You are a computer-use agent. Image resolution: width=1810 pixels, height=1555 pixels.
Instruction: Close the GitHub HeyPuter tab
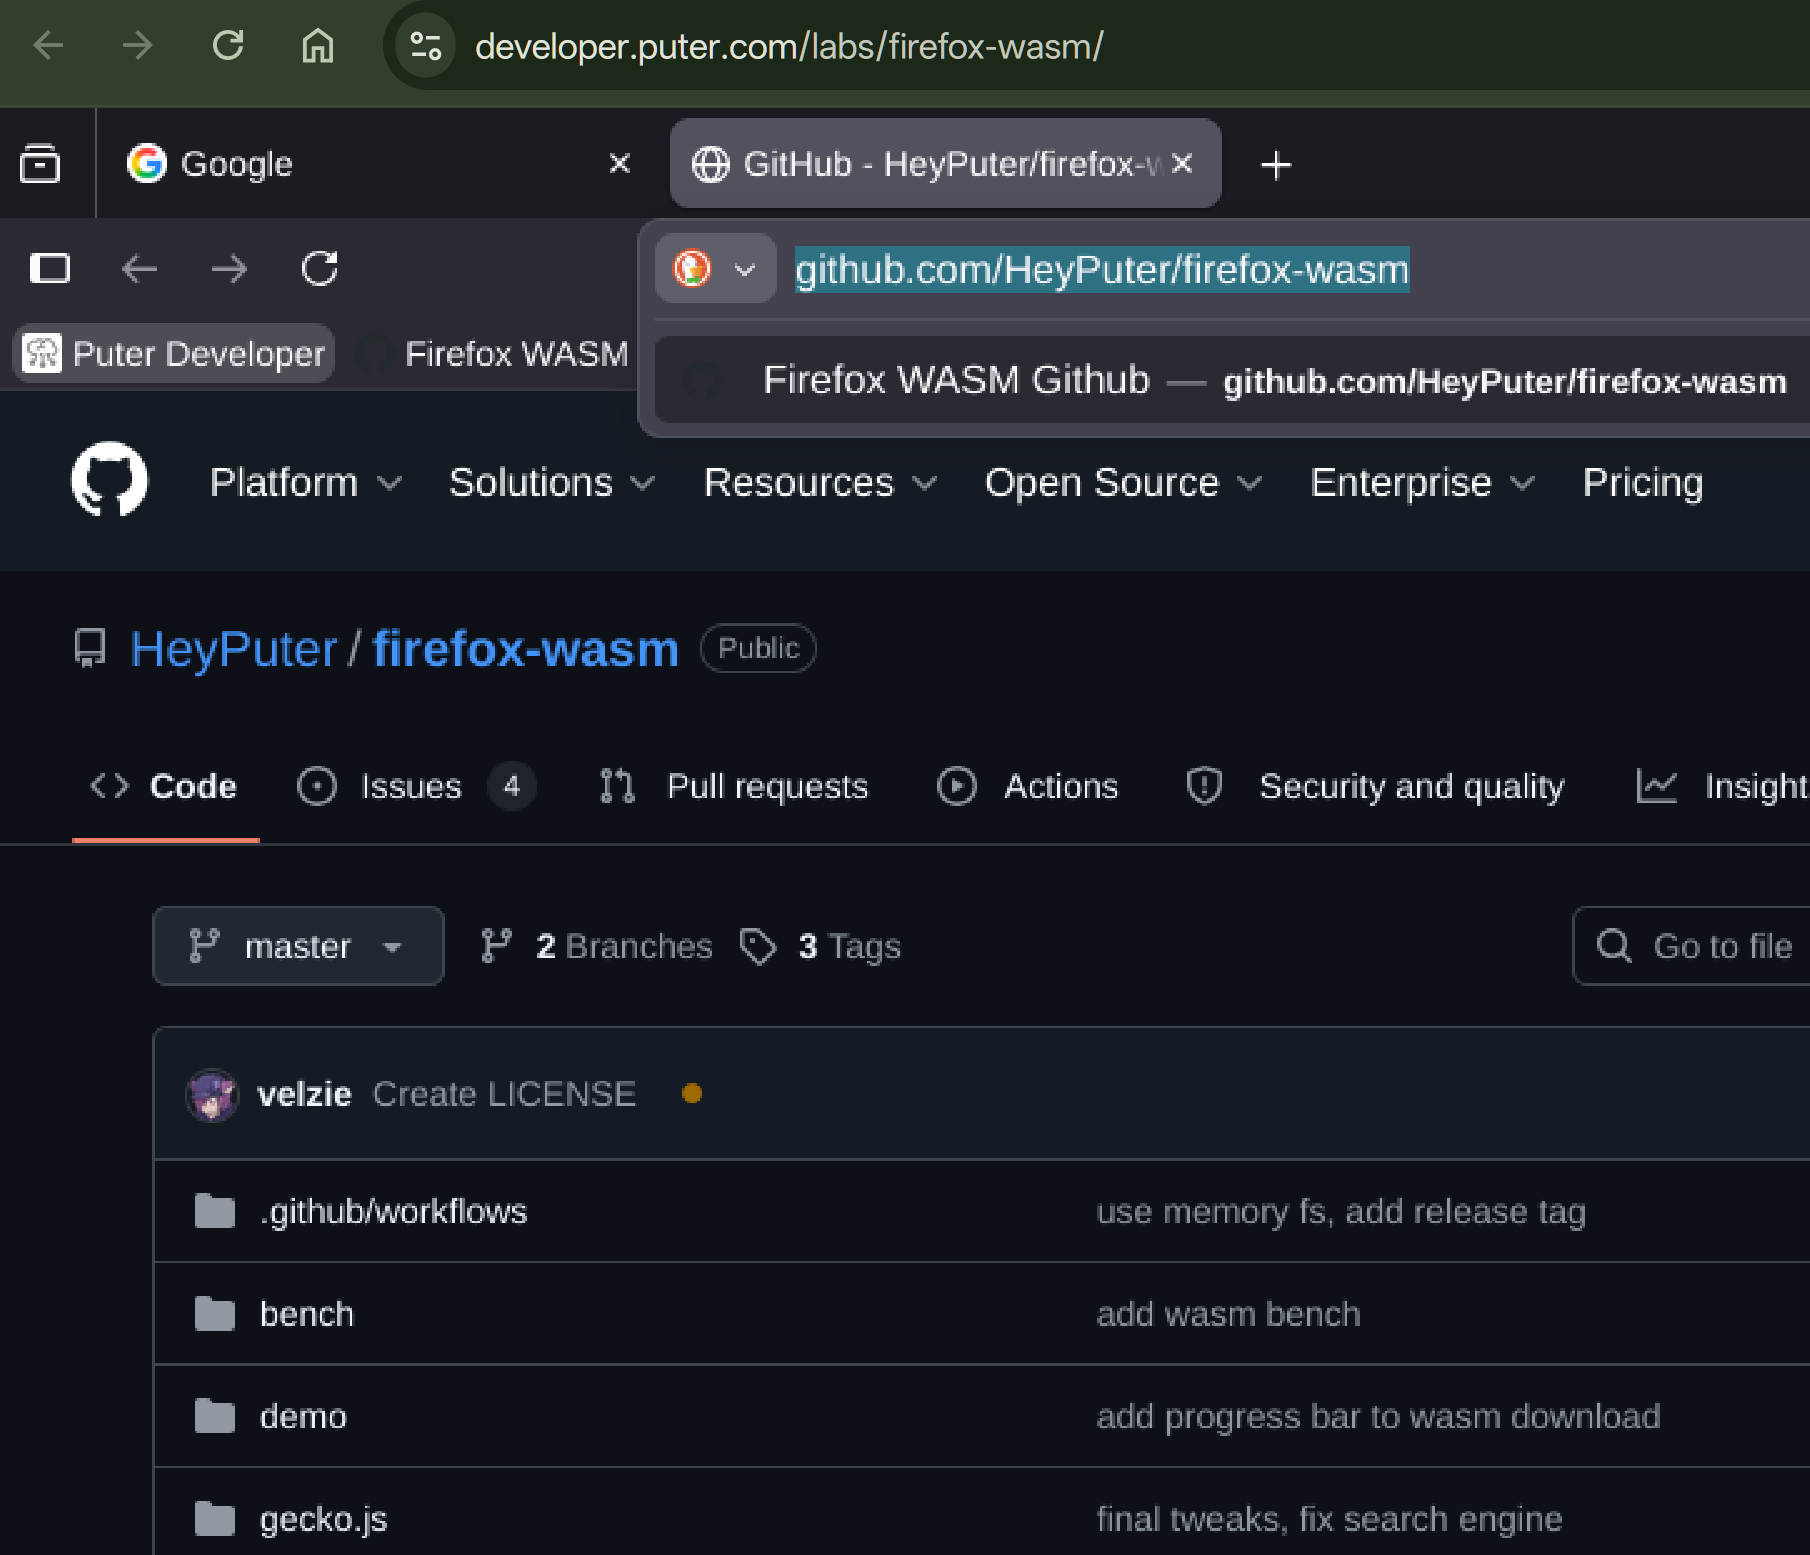point(1182,163)
